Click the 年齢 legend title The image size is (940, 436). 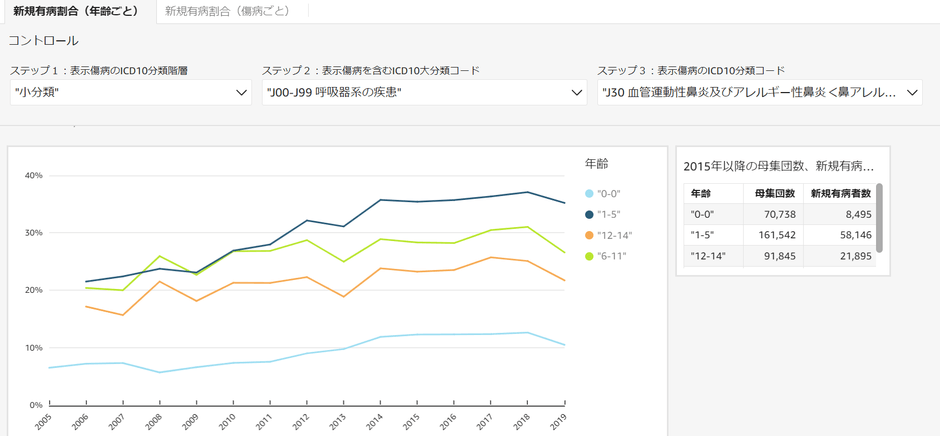coord(596,164)
